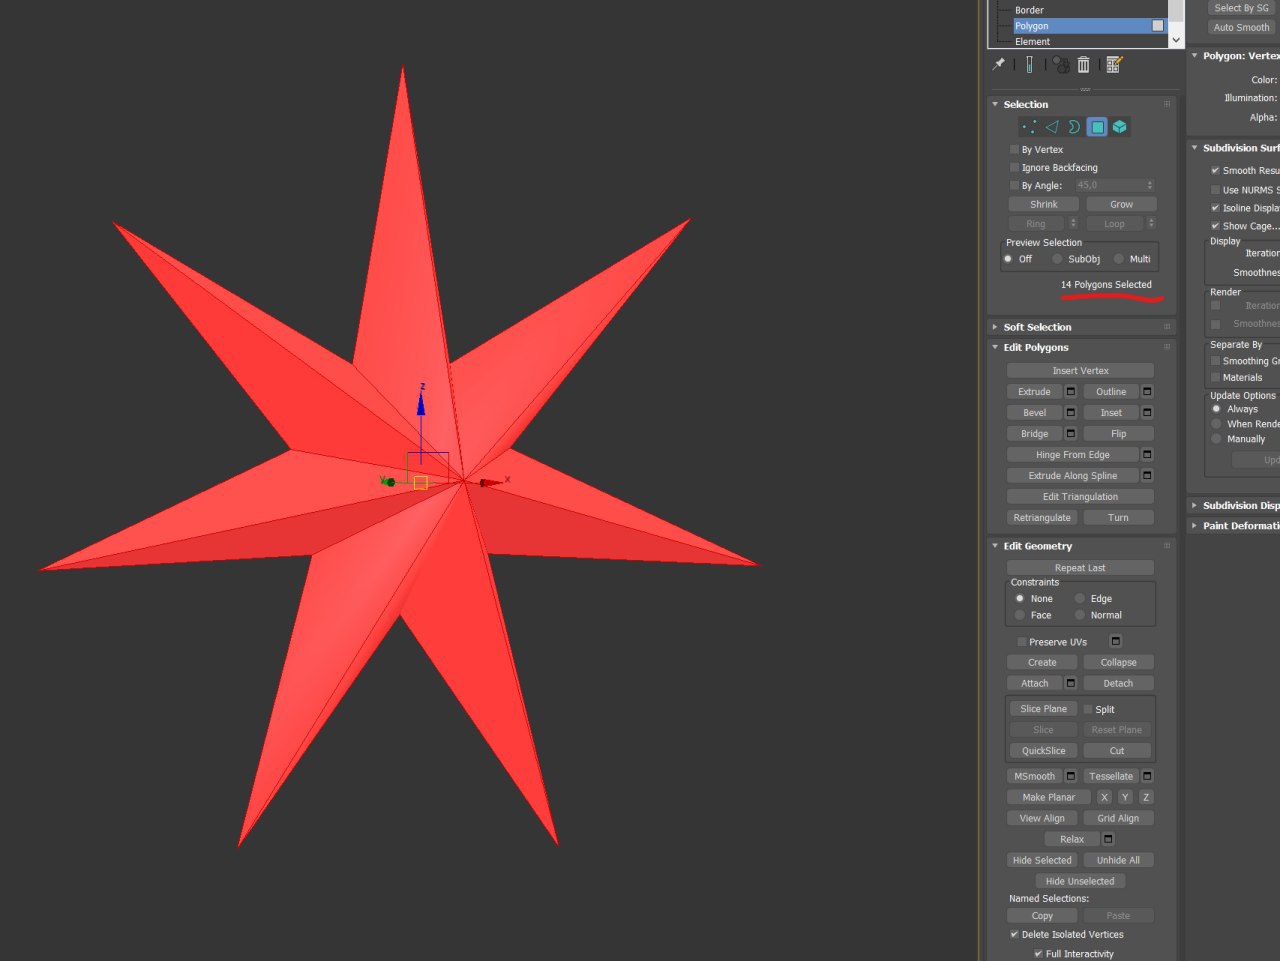Screen dimensions: 1280x961
Task: Click the Pin Stack icon
Action: point(998,64)
